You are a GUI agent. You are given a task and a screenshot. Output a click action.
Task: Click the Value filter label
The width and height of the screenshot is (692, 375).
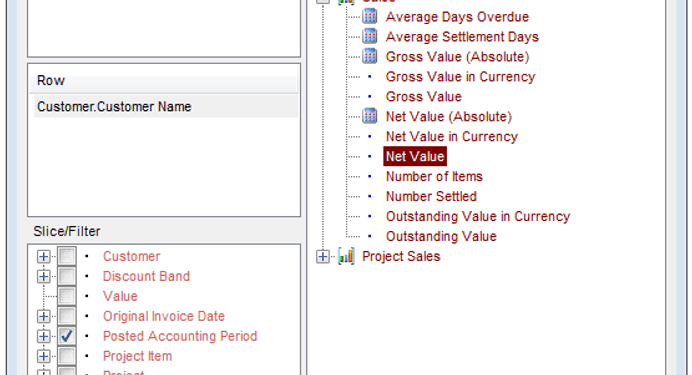coord(120,296)
